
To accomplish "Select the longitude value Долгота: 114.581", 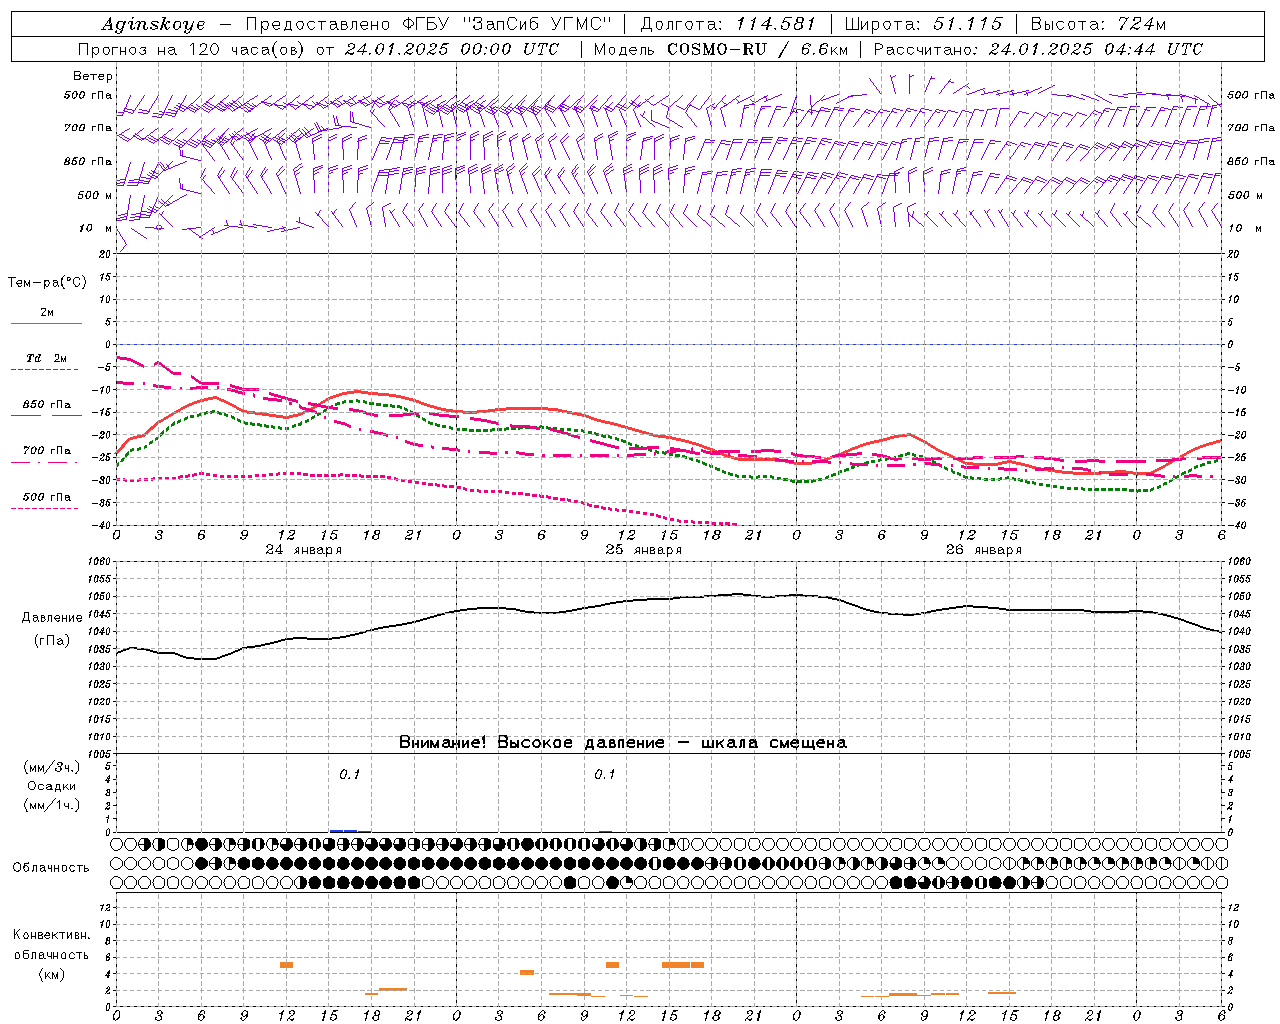I will pos(727,24).
